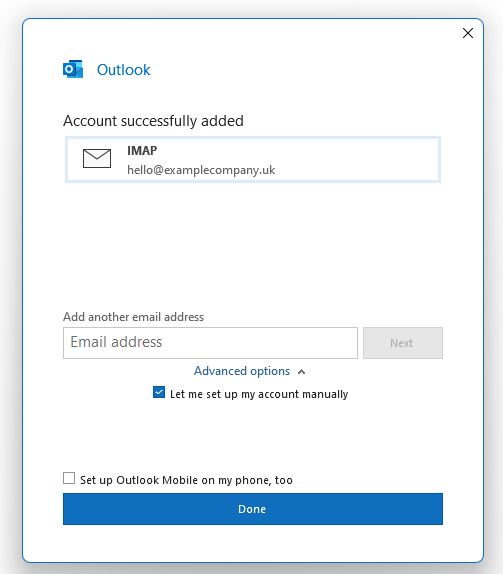This screenshot has height=574, width=503.
Task: Click the Add another email address label
Action: pyautogui.click(x=133, y=317)
